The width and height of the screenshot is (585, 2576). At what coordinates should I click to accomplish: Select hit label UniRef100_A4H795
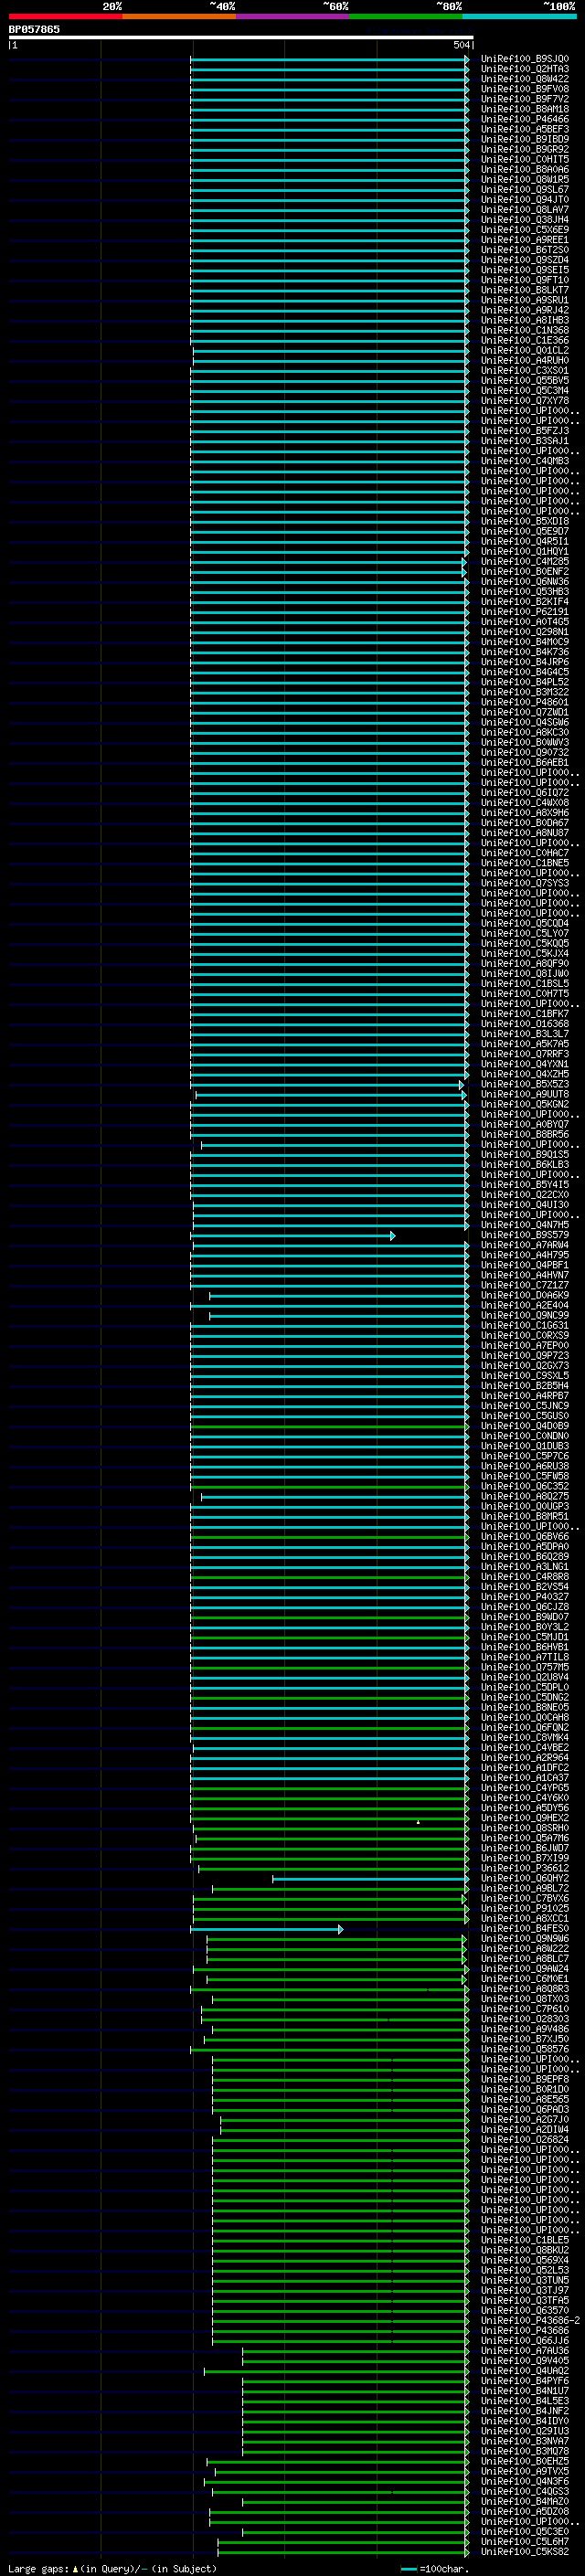[524, 1255]
